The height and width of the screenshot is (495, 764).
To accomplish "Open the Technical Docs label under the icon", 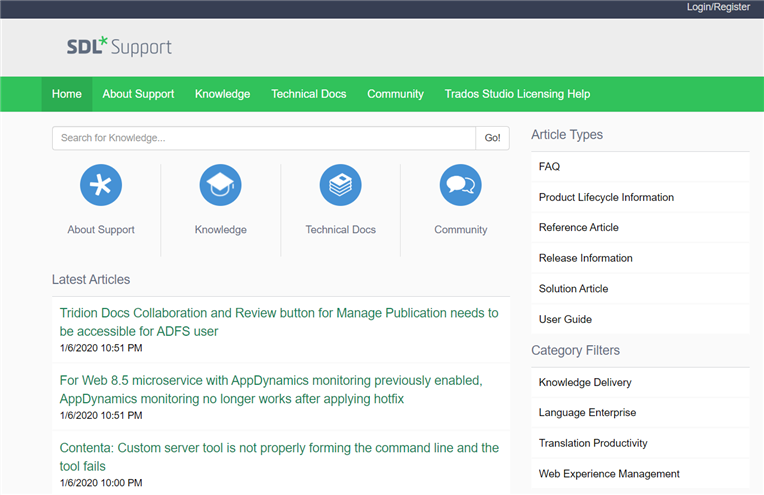I will [x=341, y=229].
